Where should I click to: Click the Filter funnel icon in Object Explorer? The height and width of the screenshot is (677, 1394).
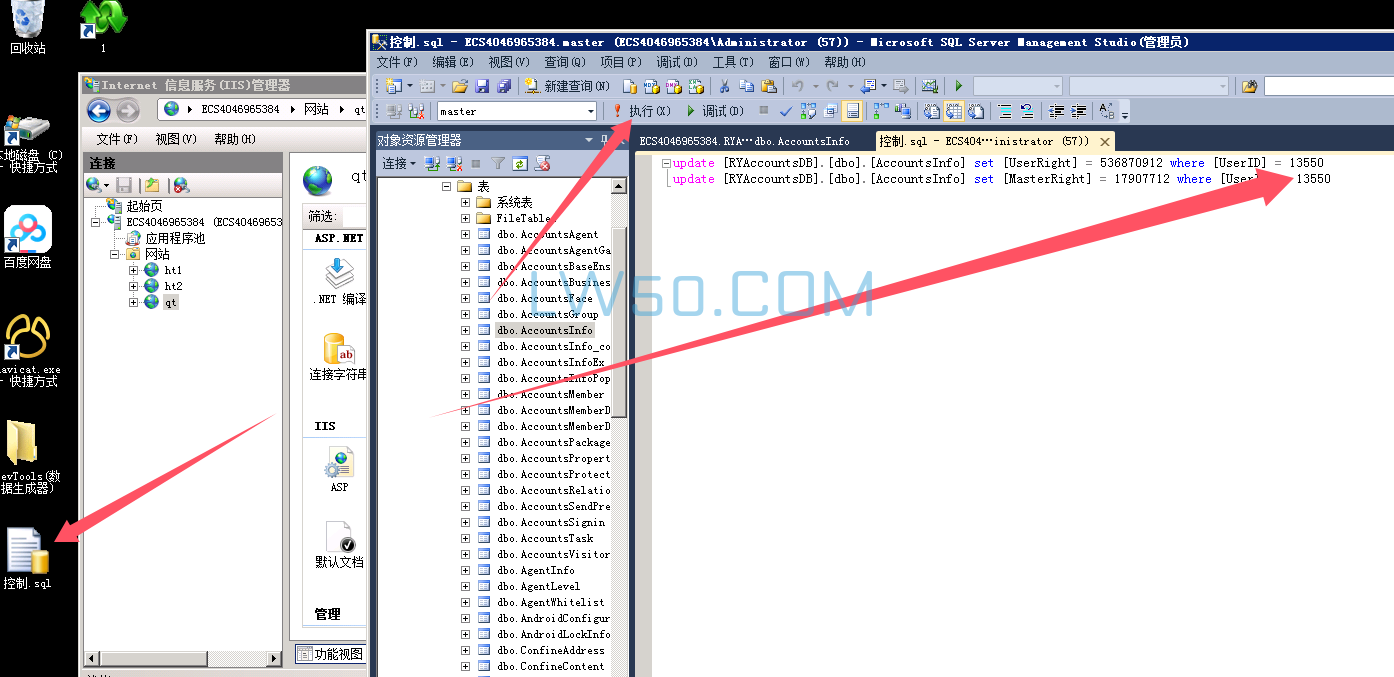tap(498, 163)
